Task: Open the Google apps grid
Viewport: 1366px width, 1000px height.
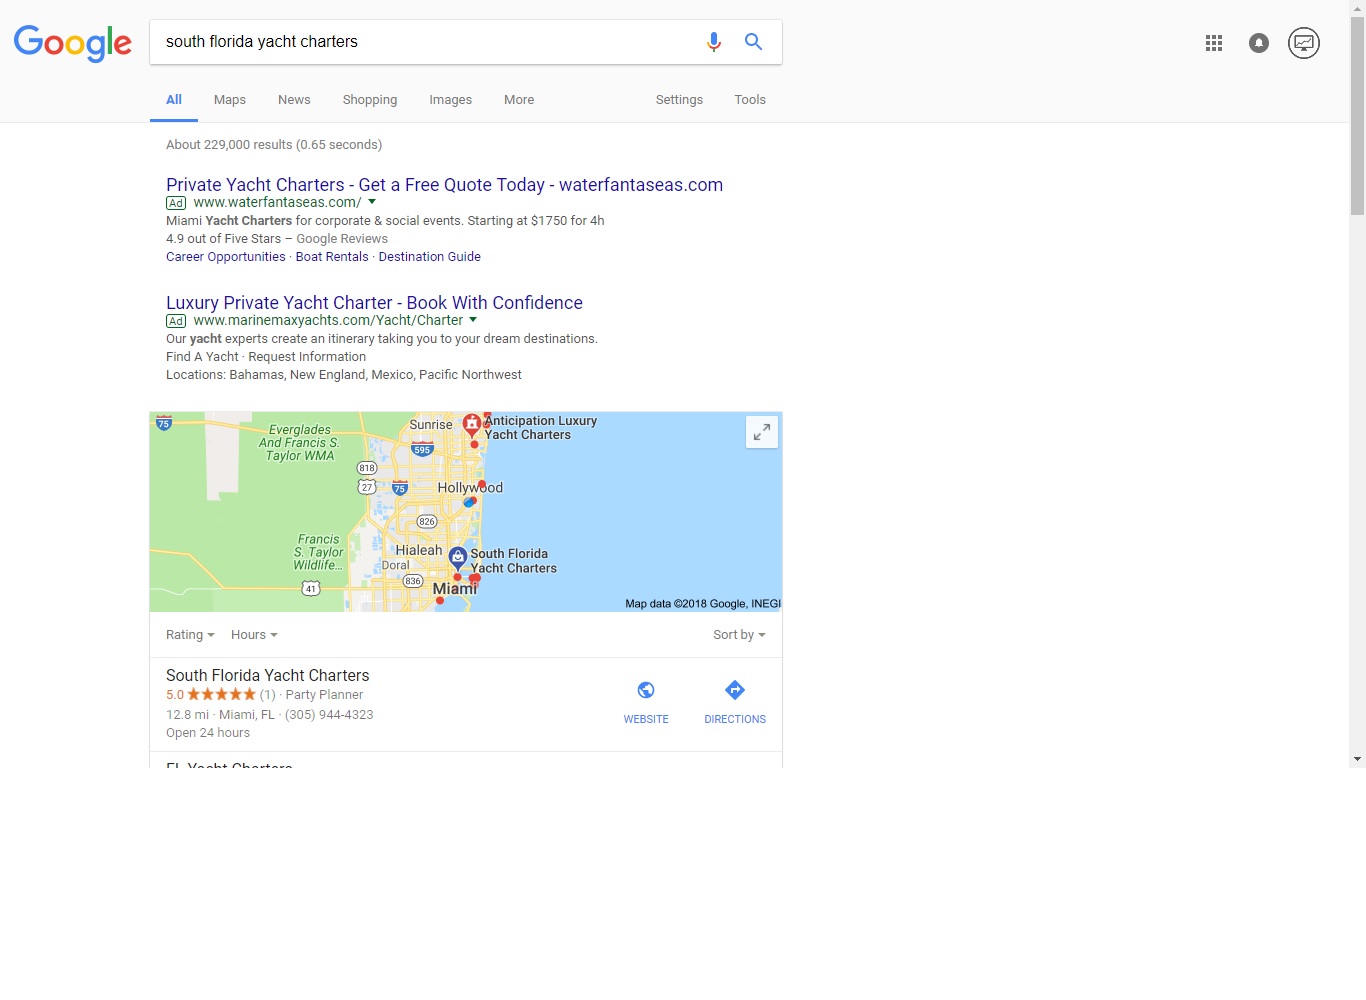Action: (x=1214, y=43)
